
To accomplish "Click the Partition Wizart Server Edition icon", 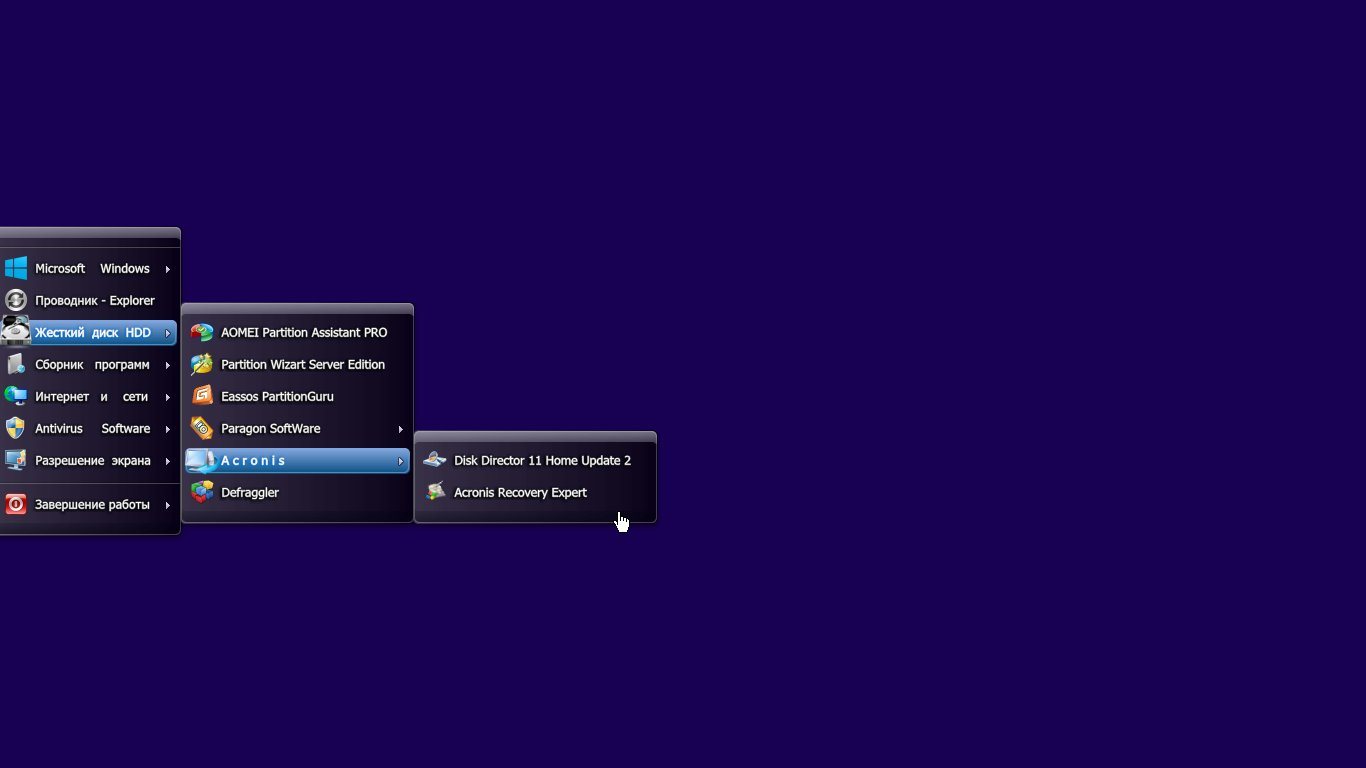I will point(202,364).
